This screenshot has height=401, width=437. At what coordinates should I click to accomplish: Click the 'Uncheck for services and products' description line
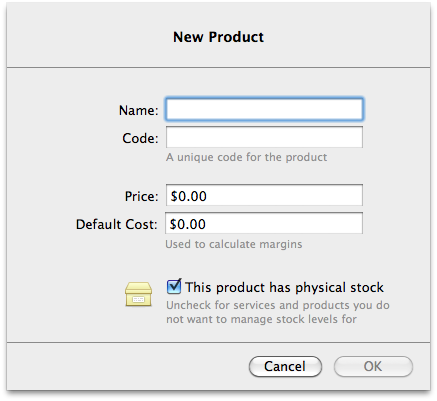point(278,305)
